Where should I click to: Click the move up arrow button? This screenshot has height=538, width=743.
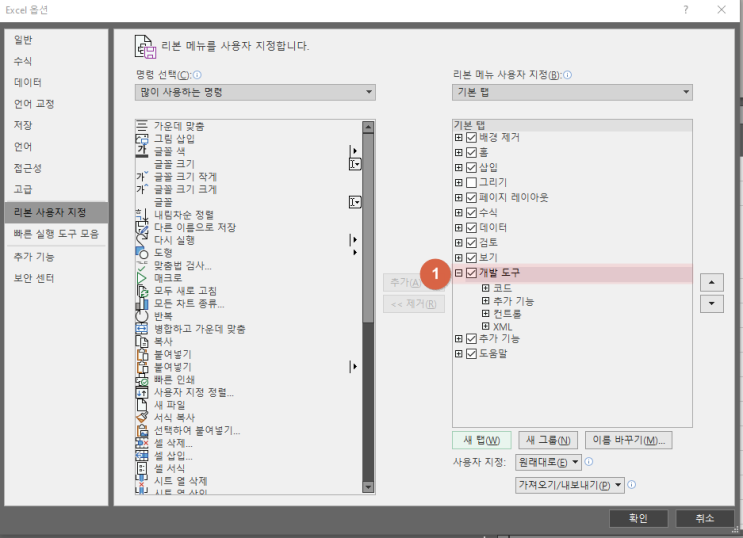coord(712,283)
